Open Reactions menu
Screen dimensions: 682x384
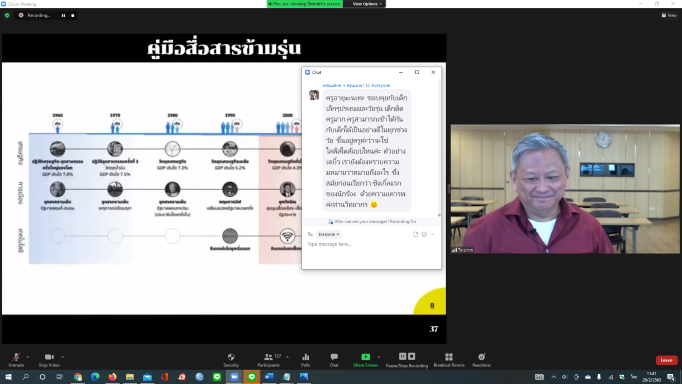click(x=481, y=360)
